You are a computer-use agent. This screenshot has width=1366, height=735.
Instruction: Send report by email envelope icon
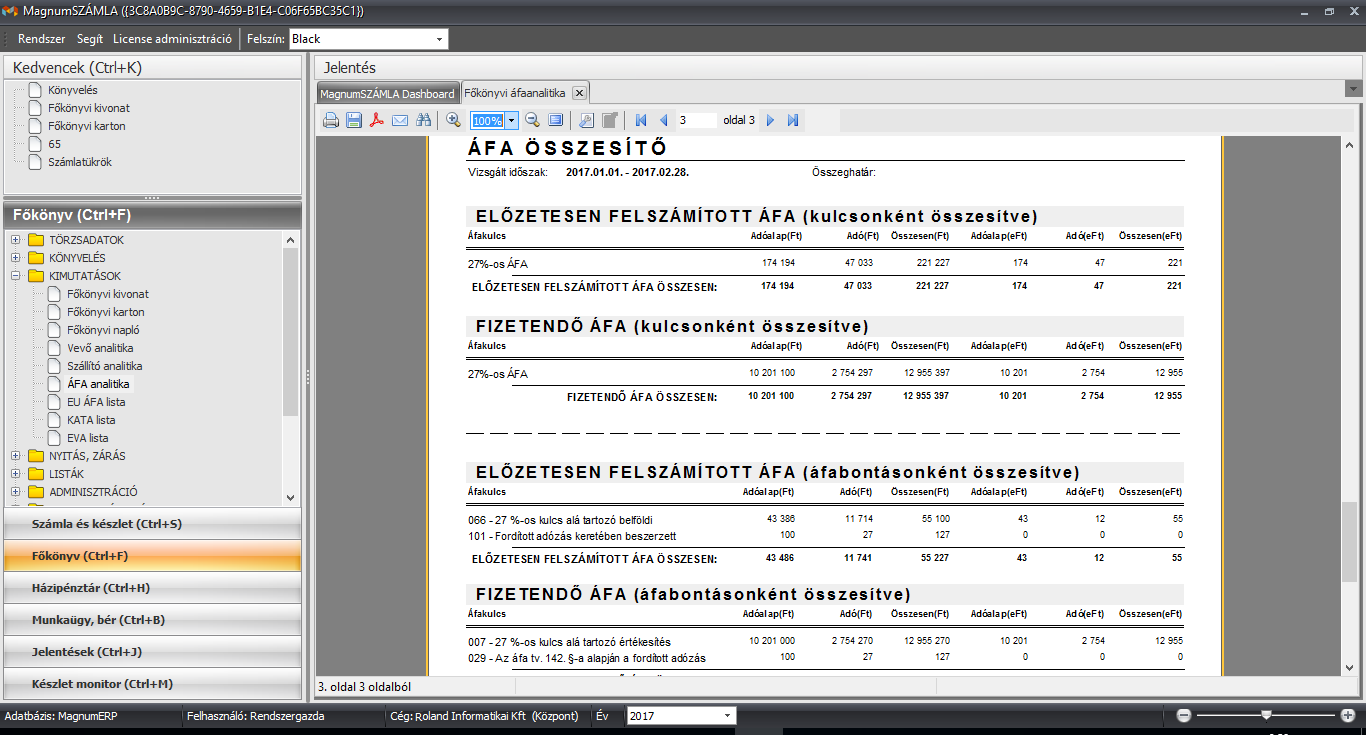pyautogui.click(x=400, y=120)
